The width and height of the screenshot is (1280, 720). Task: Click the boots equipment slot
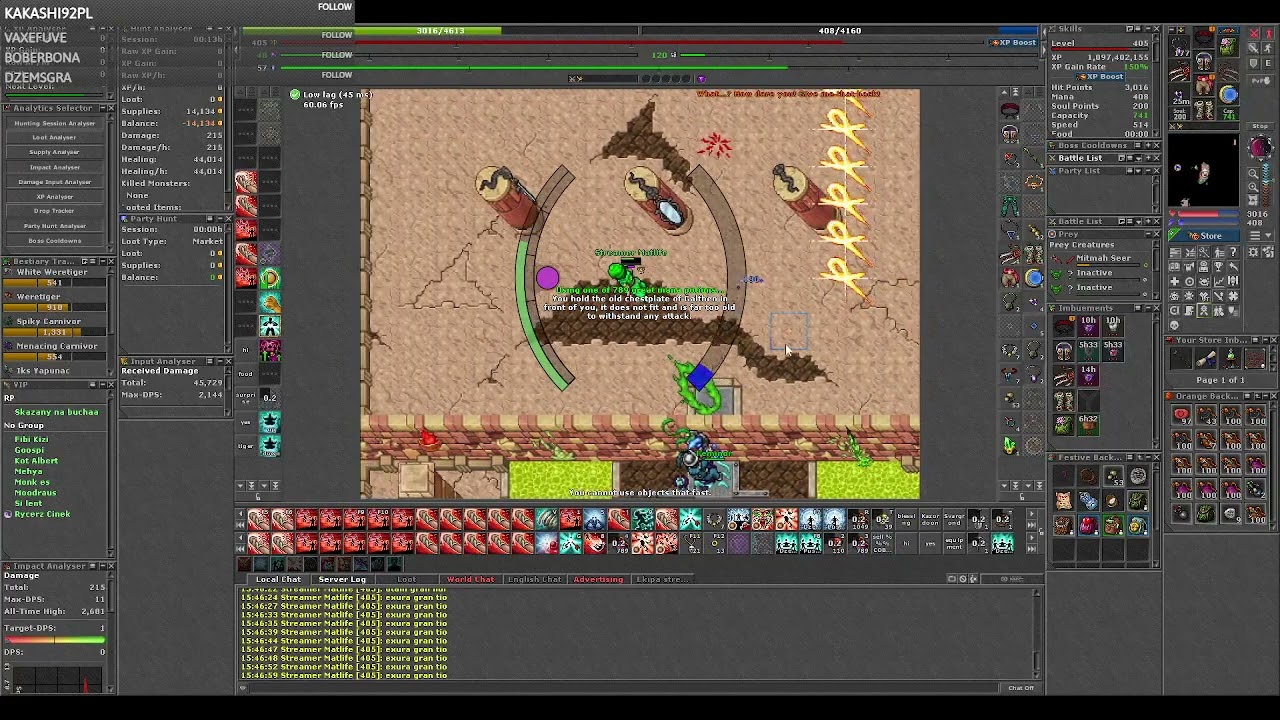[1203, 109]
